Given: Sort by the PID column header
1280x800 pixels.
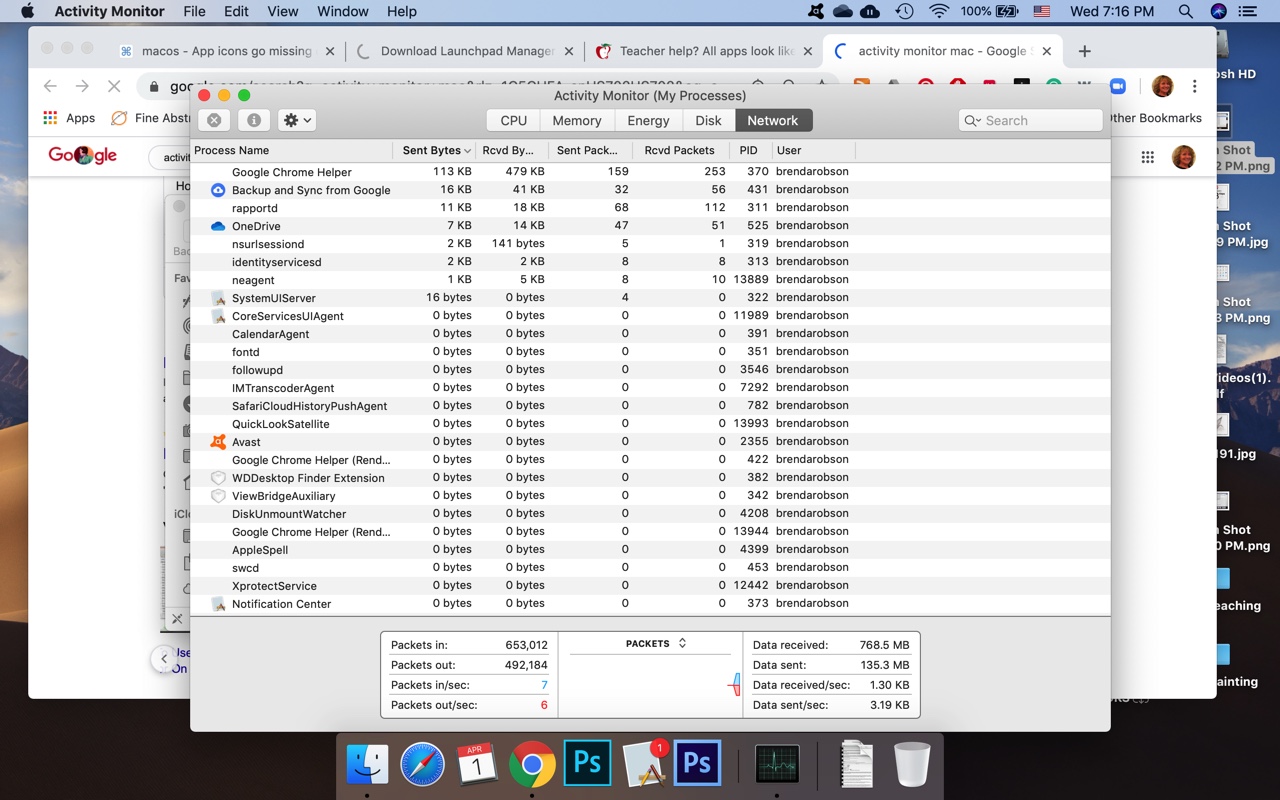Looking at the screenshot, I should click(x=749, y=150).
